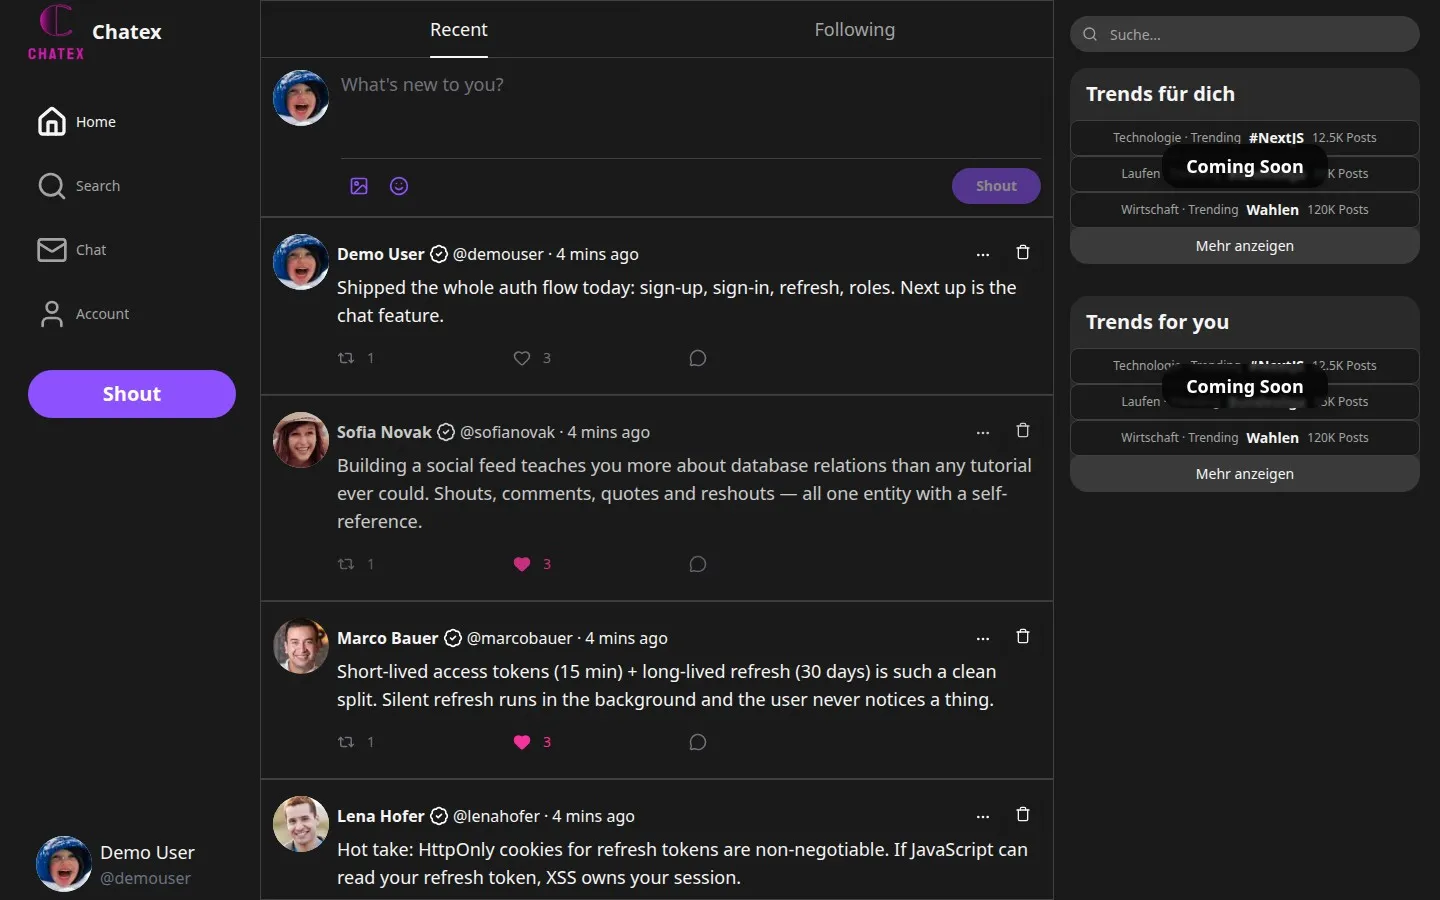Open more options on Marco Bauer's shout

(983, 638)
